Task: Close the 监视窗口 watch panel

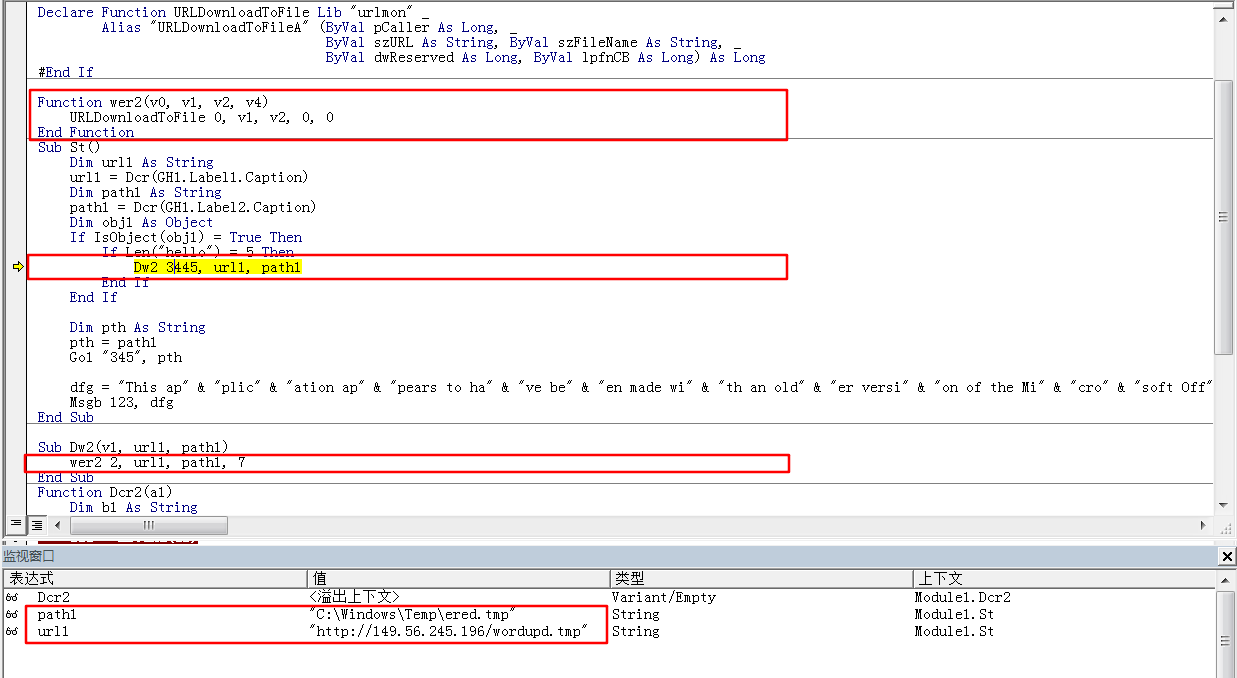Action: [x=1227, y=556]
